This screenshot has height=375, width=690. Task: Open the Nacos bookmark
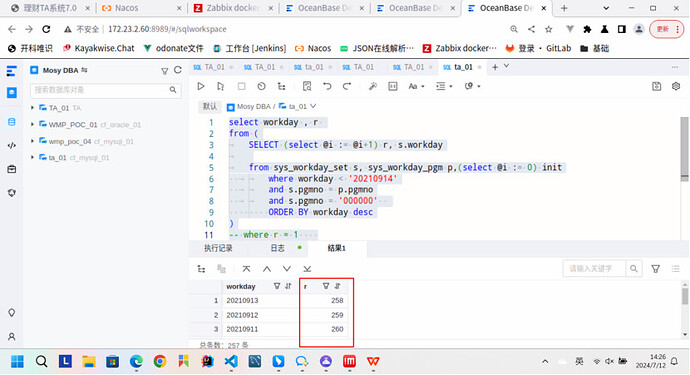pyautogui.click(x=313, y=48)
